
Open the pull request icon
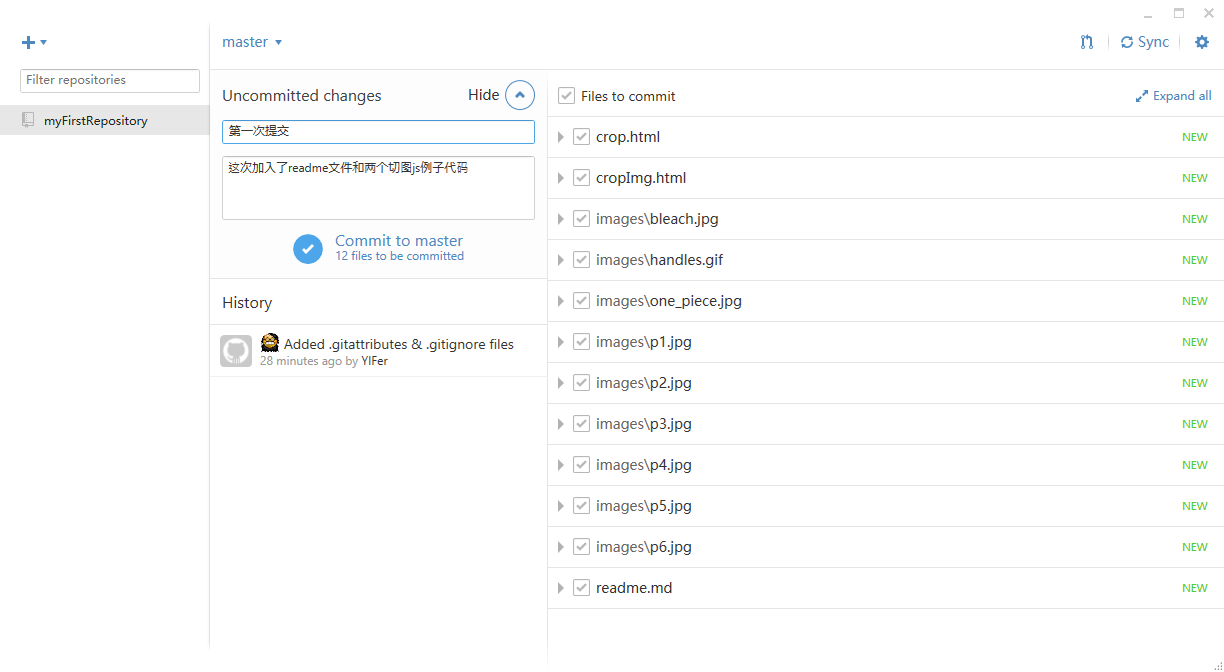coord(1087,42)
